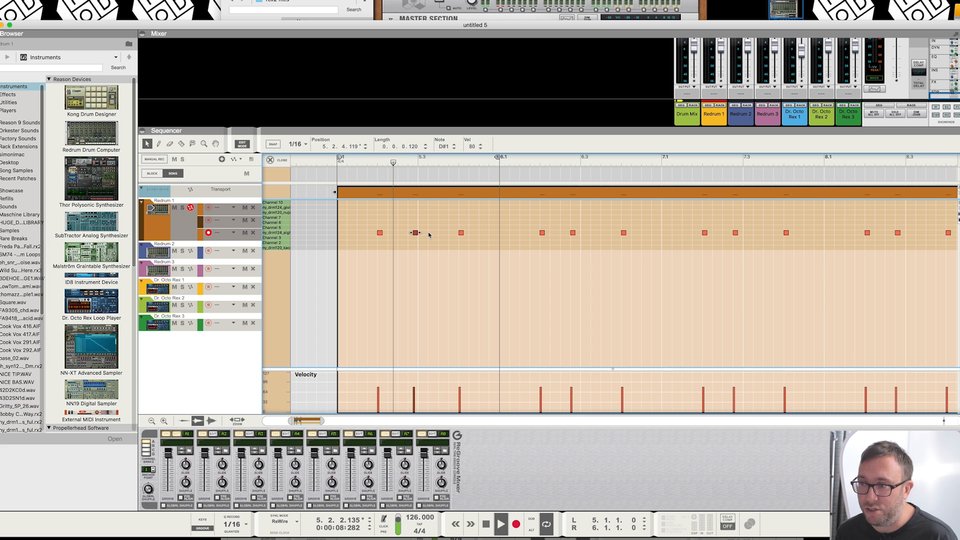Click the track parameter automation icon
Screen dimensions: 960x540
pyautogui.click(x=233, y=159)
